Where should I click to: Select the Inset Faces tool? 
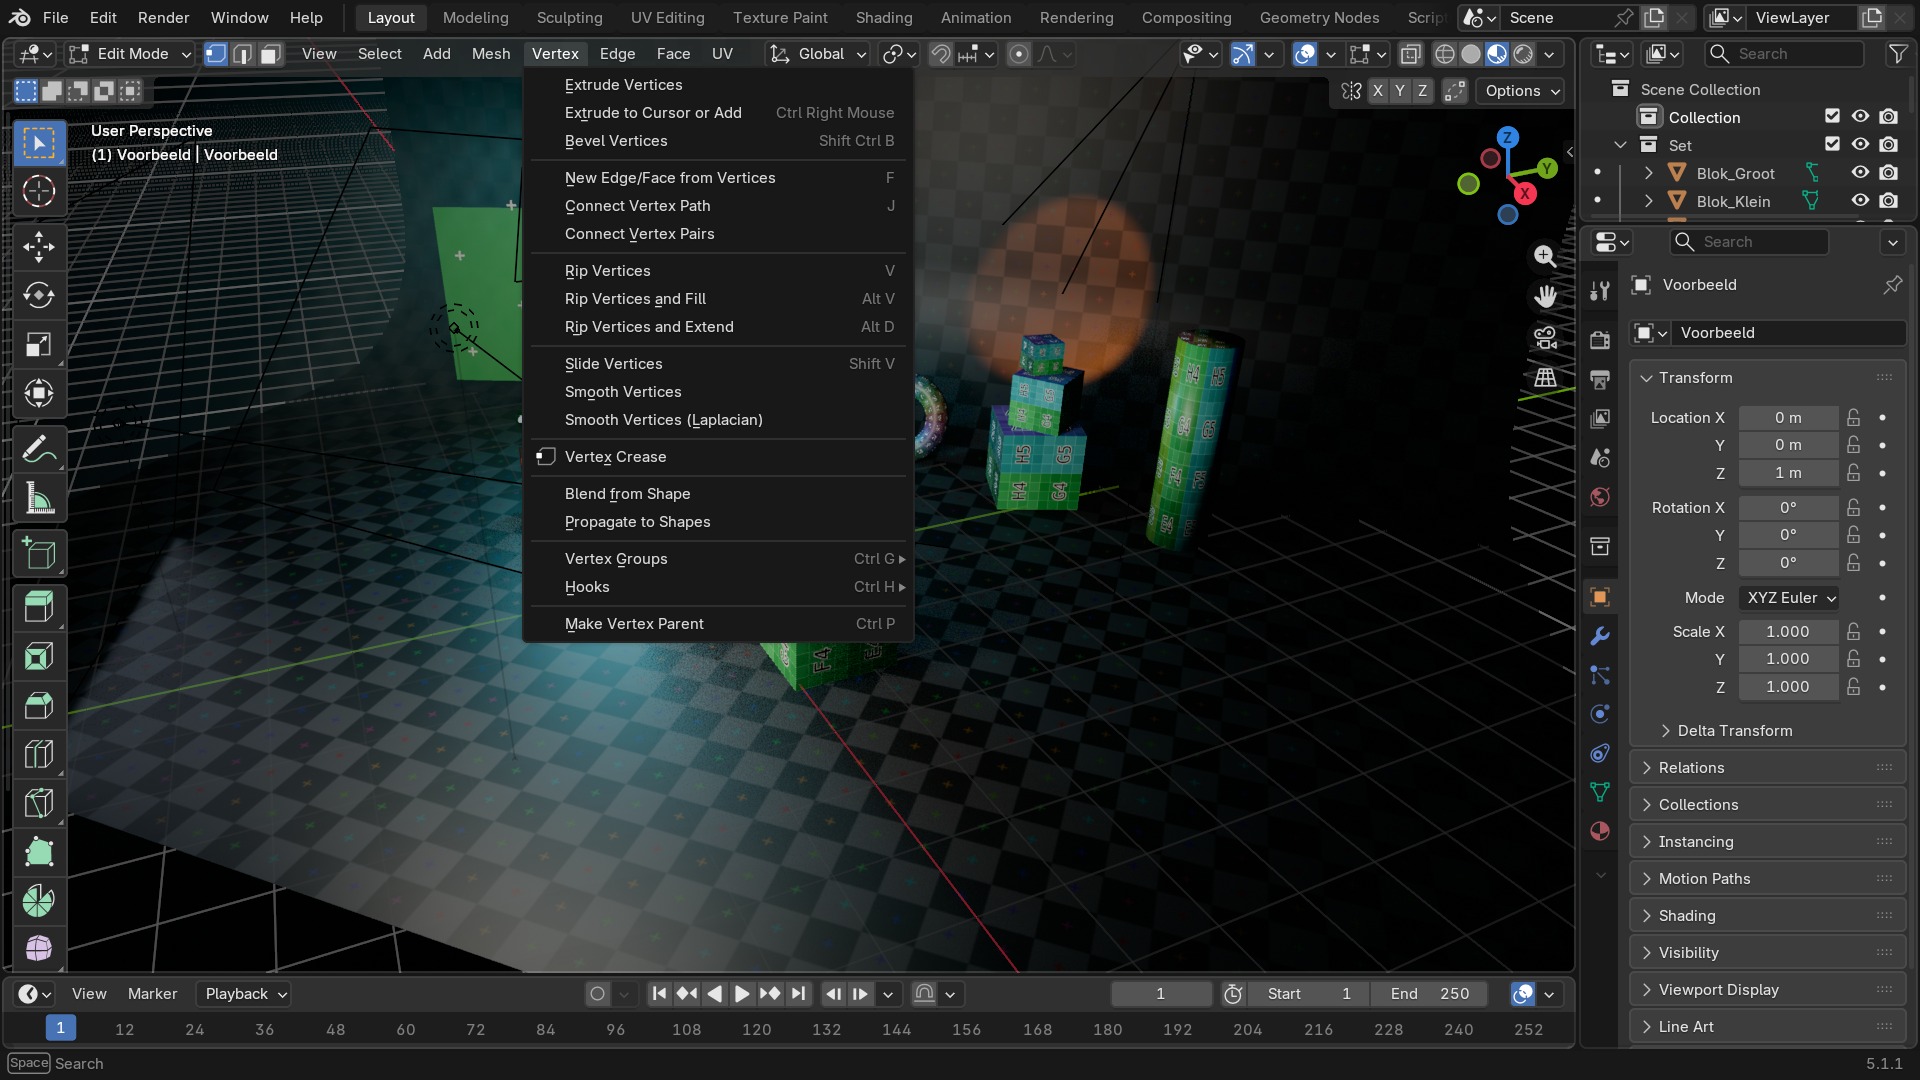(x=39, y=657)
